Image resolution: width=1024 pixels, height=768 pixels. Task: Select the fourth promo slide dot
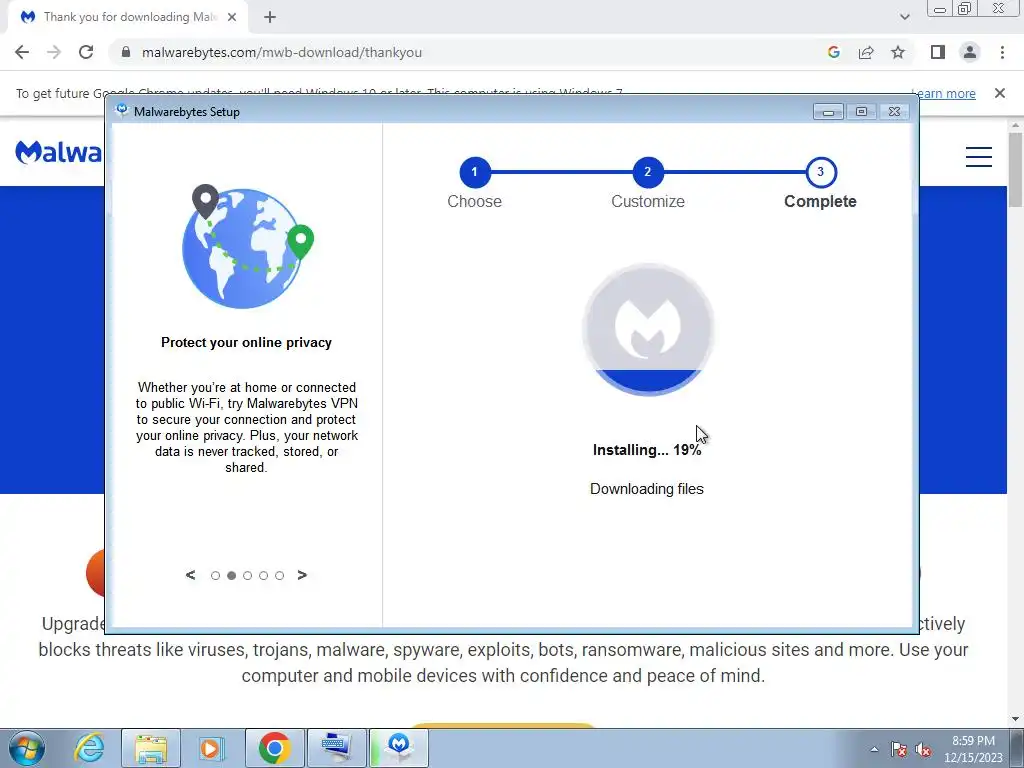(263, 575)
